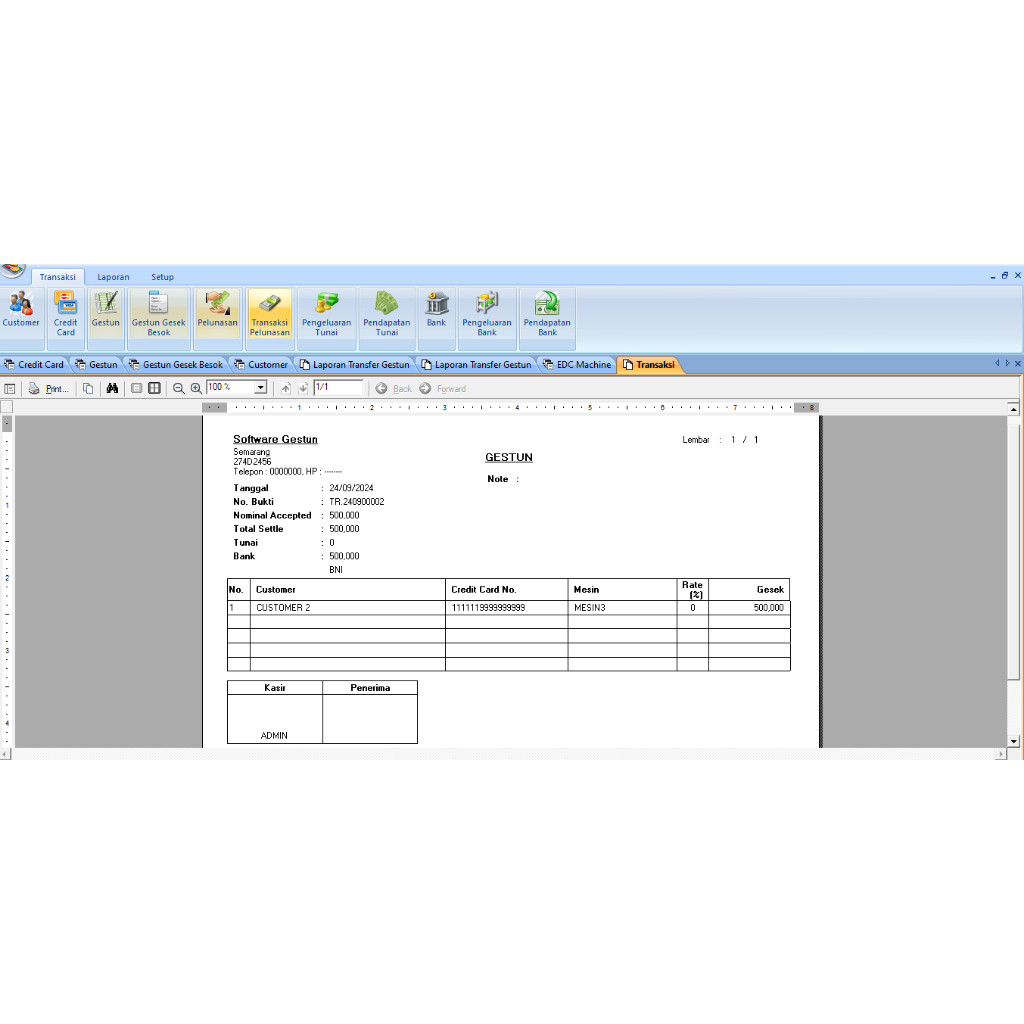Screen dimensions: 1024x1024
Task: Close the active document tab with X
Action: [x=1017, y=363]
